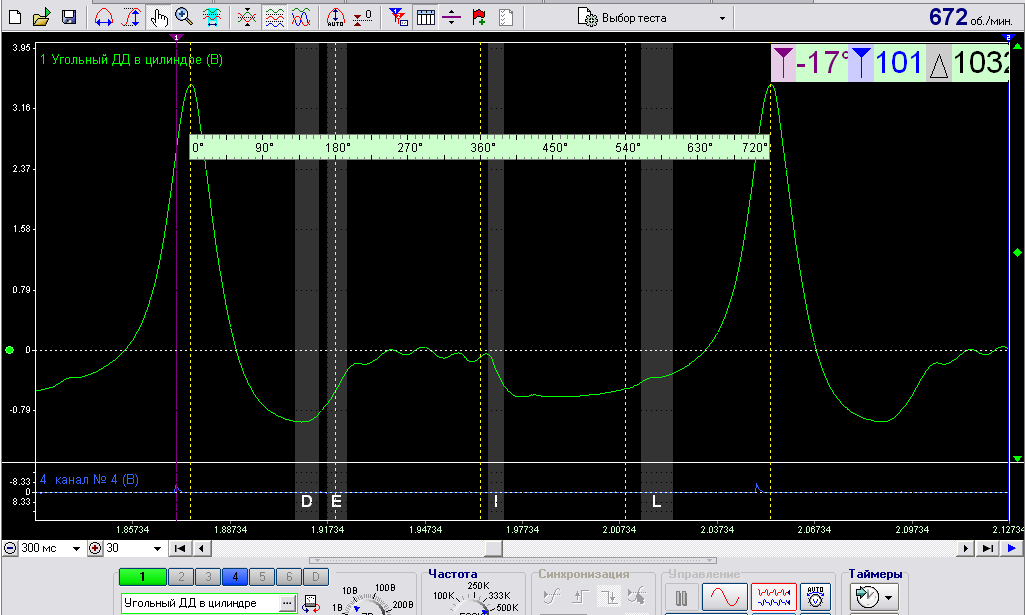Image resolution: width=1025 pixels, height=615 pixels.
Task: Click the purple divider ruler icon
Action: pyautogui.click(x=451, y=17)
